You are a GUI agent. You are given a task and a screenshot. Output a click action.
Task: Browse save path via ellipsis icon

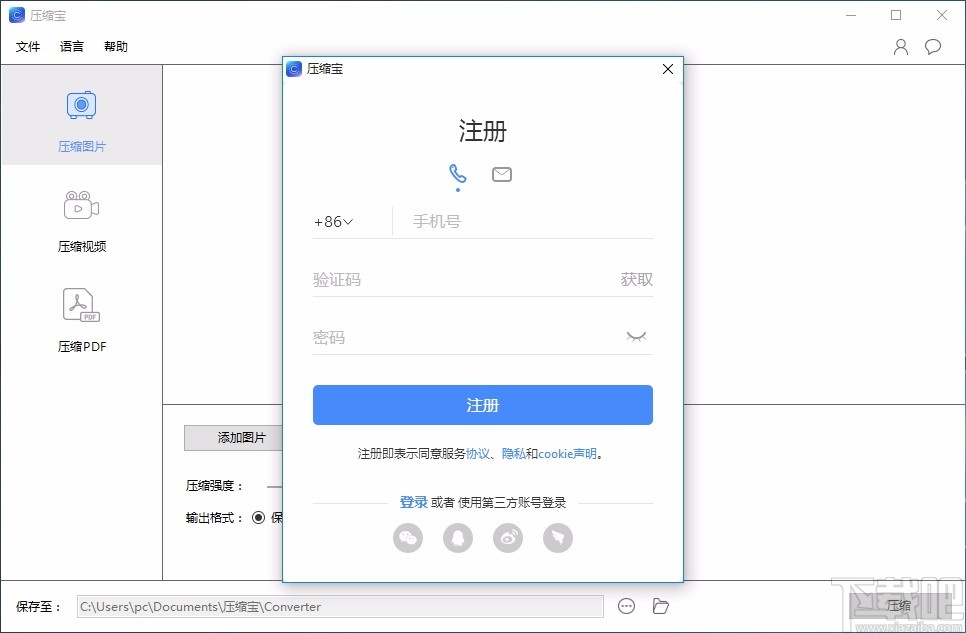tap(627, 606)
